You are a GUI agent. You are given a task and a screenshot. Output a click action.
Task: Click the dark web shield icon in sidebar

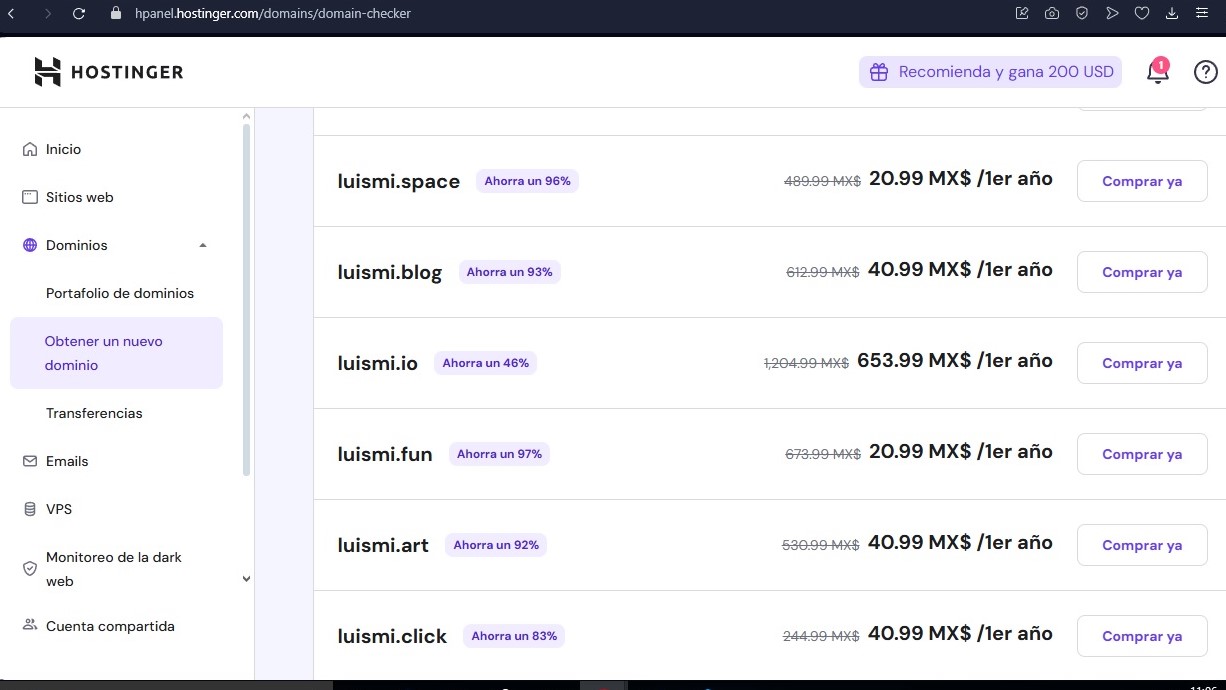tap(30, 569)
